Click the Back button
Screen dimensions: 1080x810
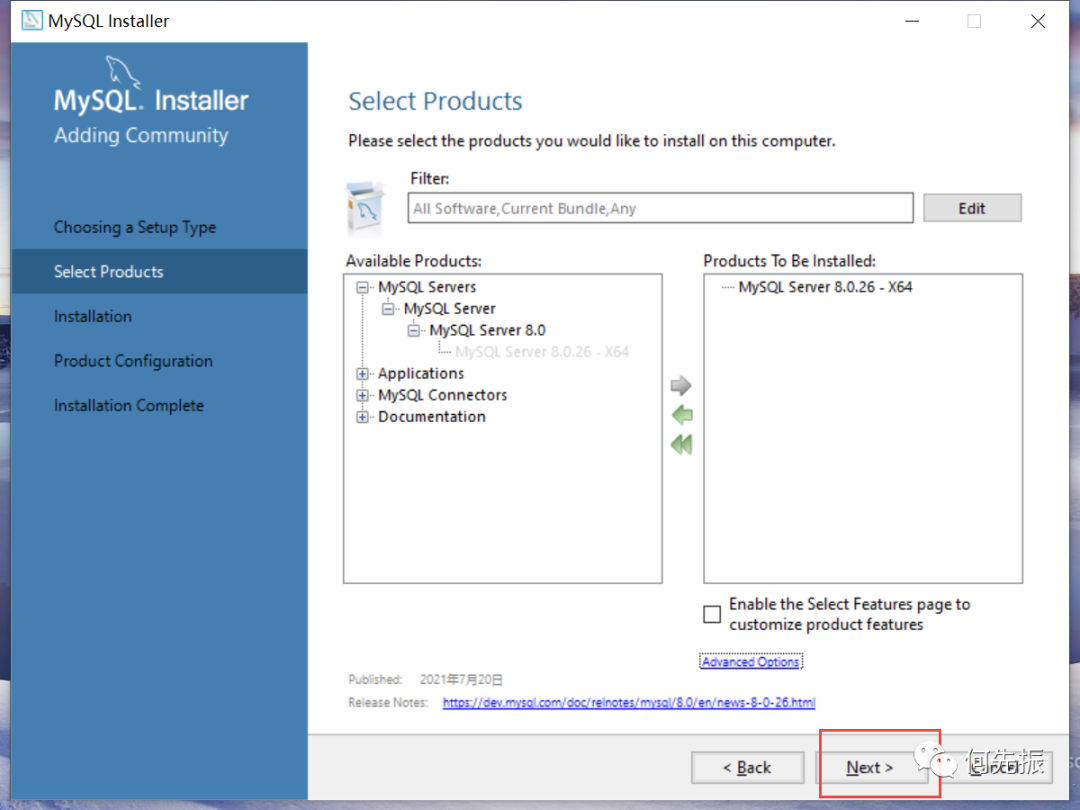click(x=747, y=767)
